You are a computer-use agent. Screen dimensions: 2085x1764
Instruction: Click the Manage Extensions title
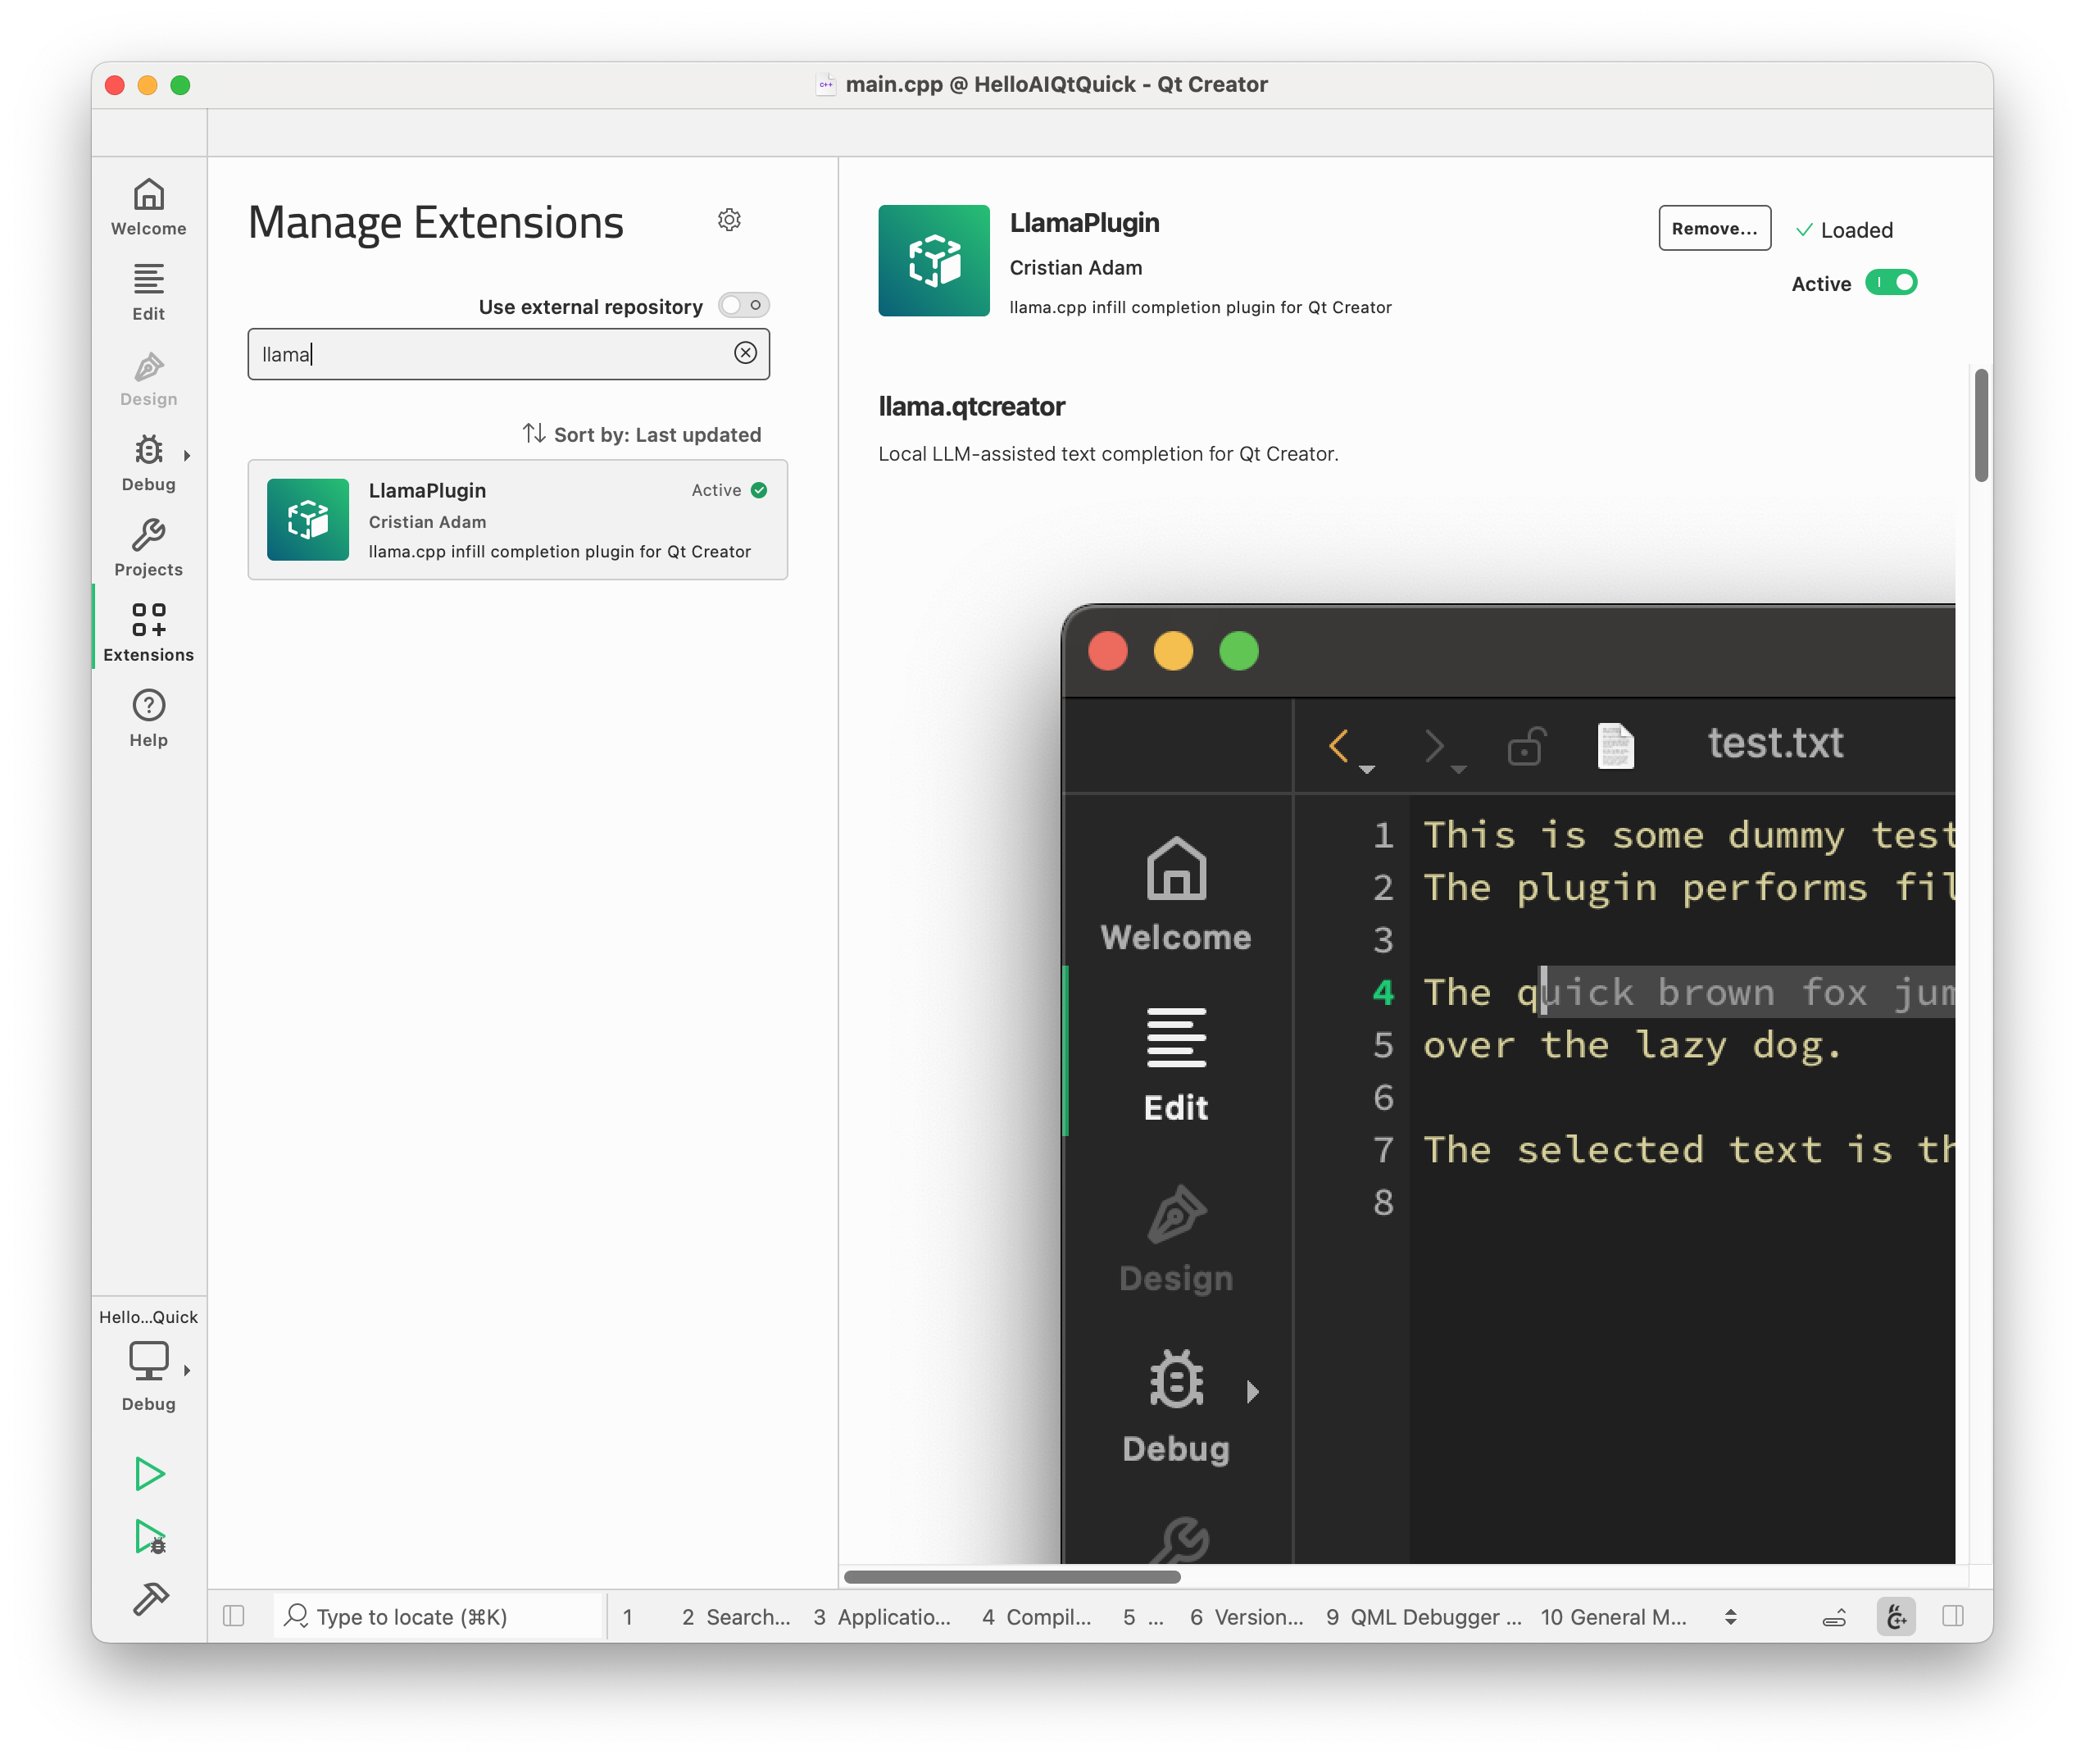[x=435, y=222]
